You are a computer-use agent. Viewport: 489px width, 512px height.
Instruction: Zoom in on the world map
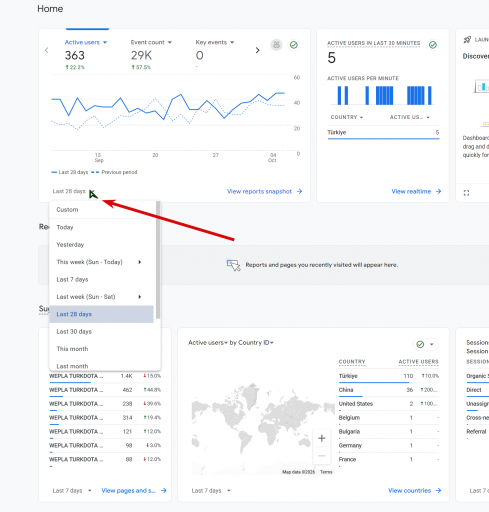(x=322, y=438)
